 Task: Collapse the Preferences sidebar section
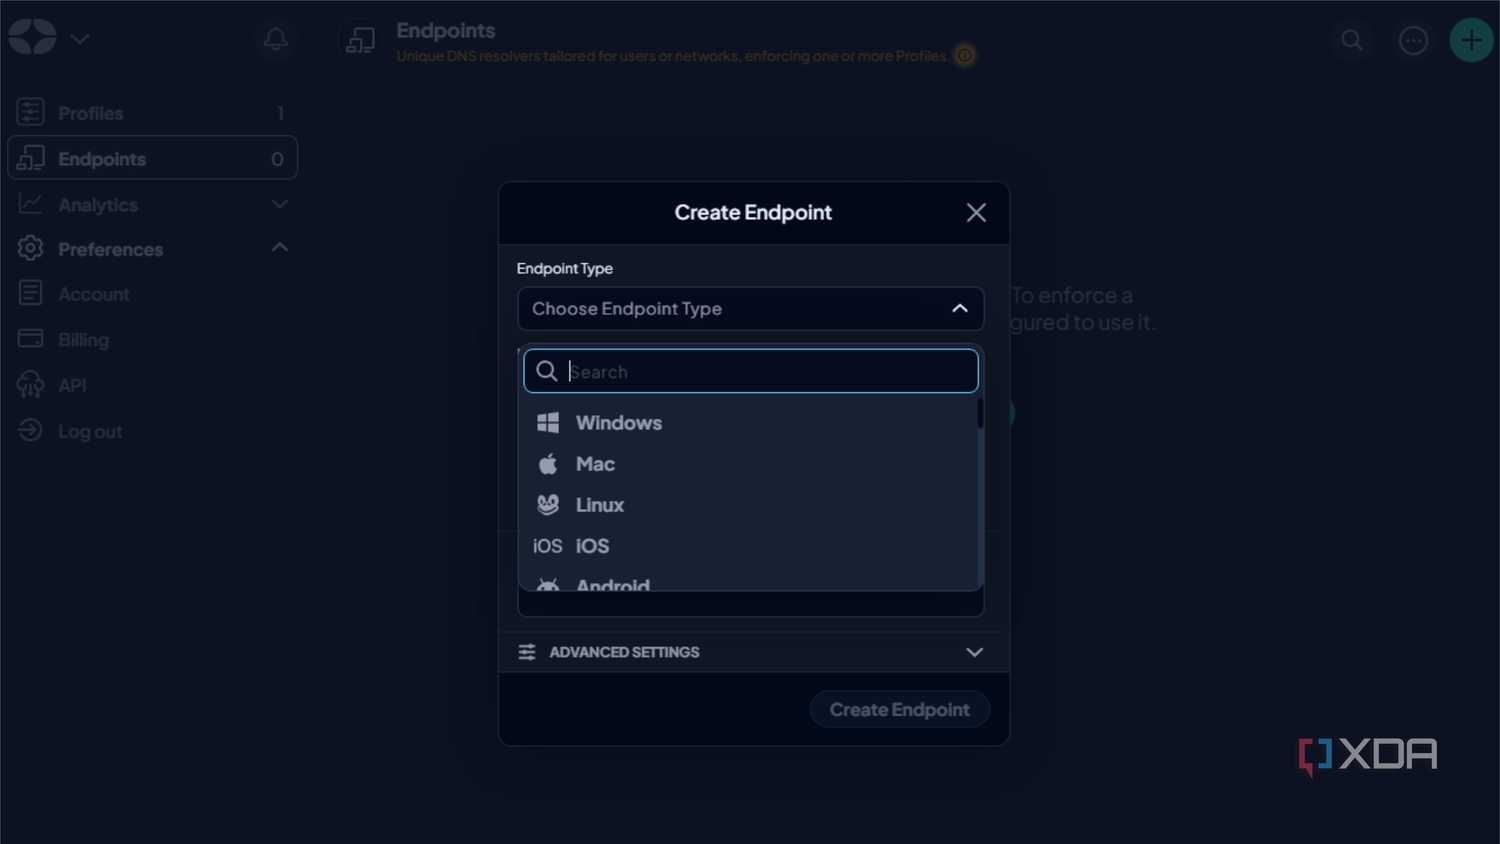click(280, 248)
